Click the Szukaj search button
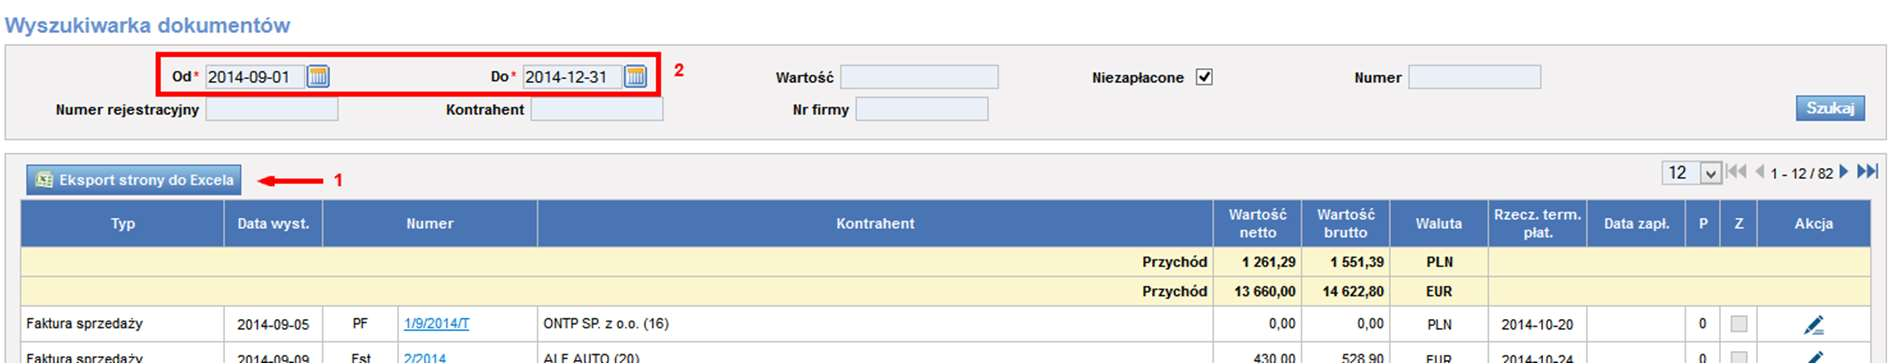Viewport: 1892px width, 364px height. (1830, 108)
